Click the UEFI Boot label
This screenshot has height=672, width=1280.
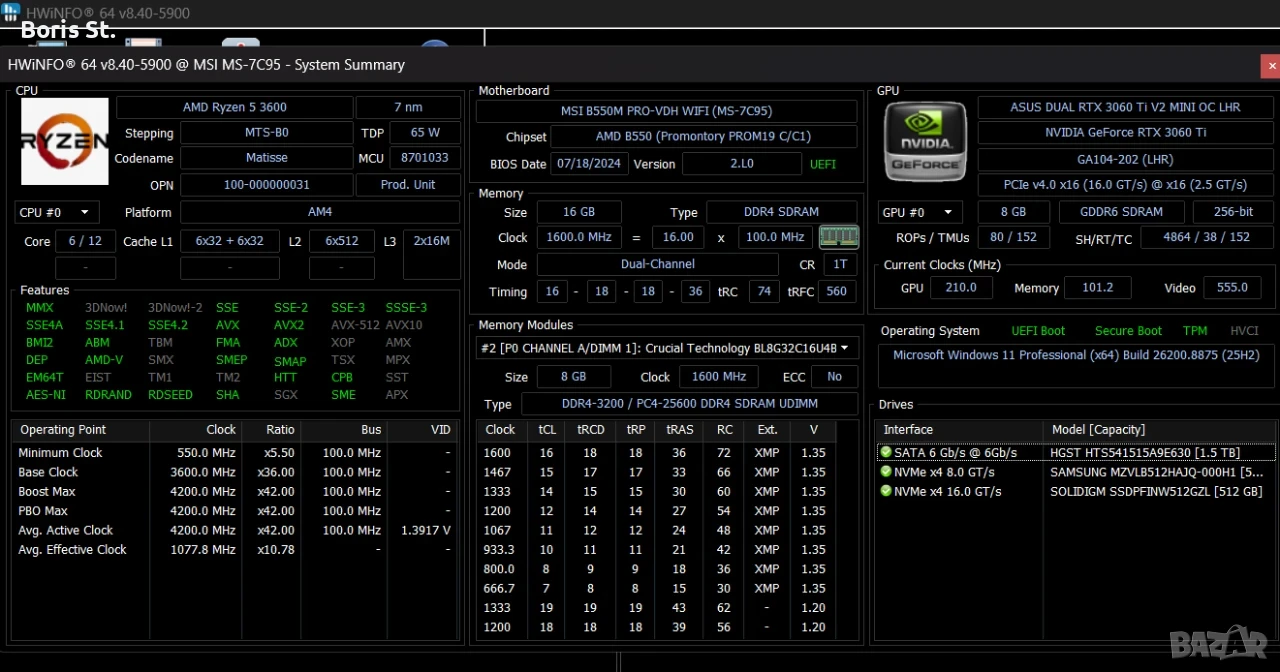pos(1038,331)
